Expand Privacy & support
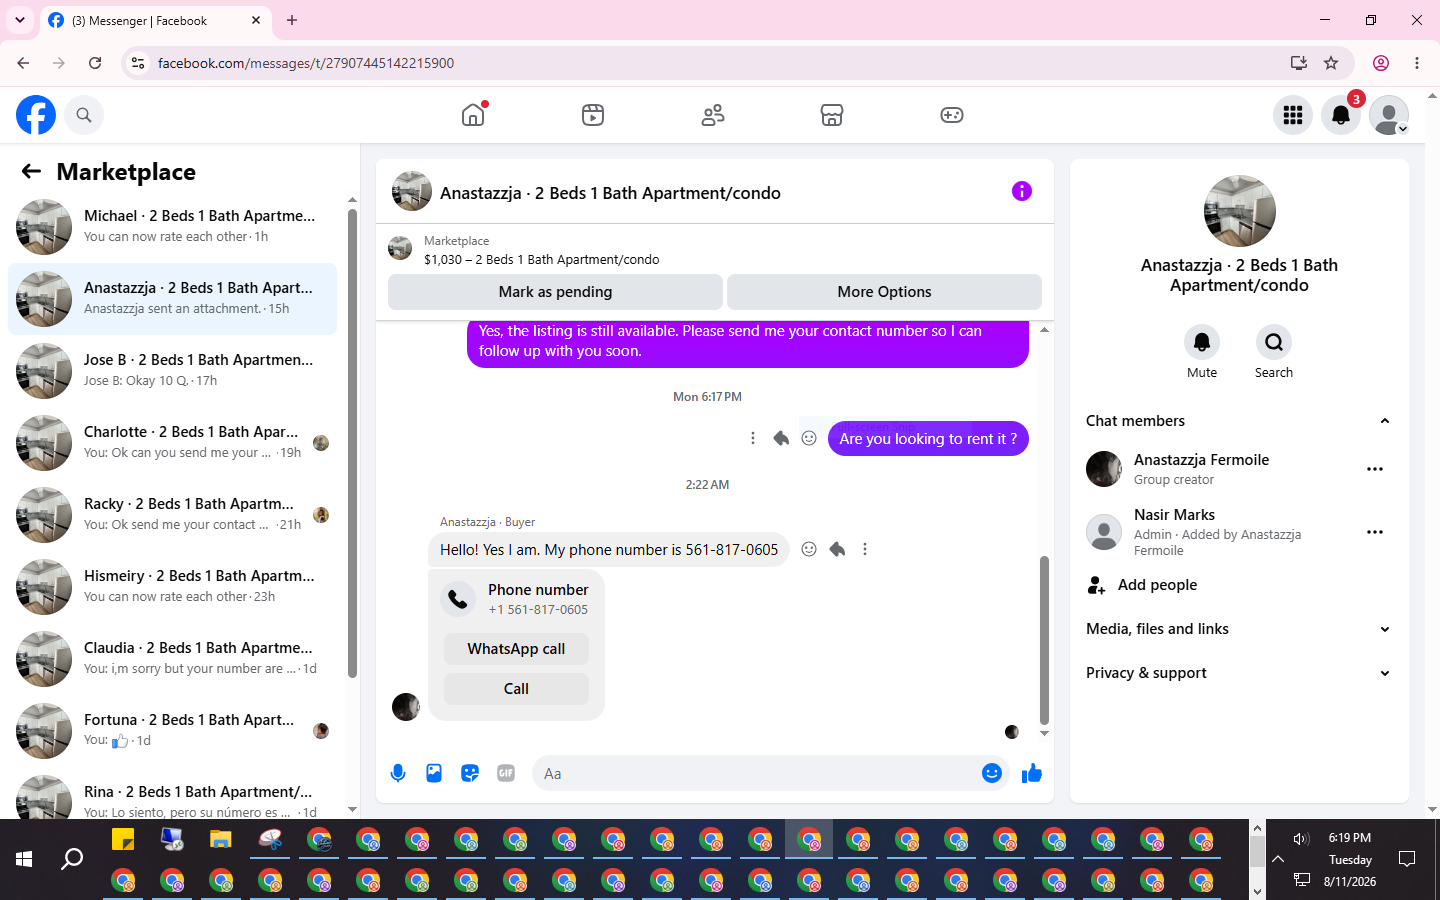Screen dimensions: 1440x900 click(x=1239, y=673)
